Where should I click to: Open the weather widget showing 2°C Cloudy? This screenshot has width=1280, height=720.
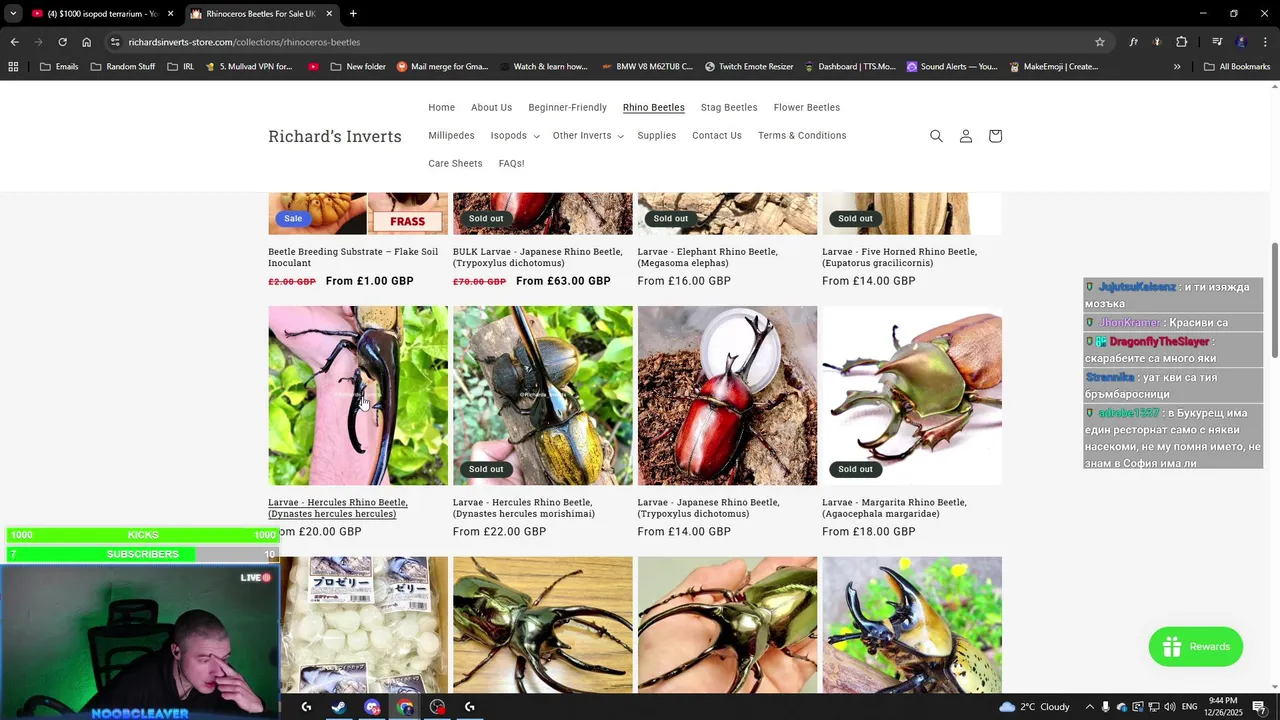pos(1034,707)
